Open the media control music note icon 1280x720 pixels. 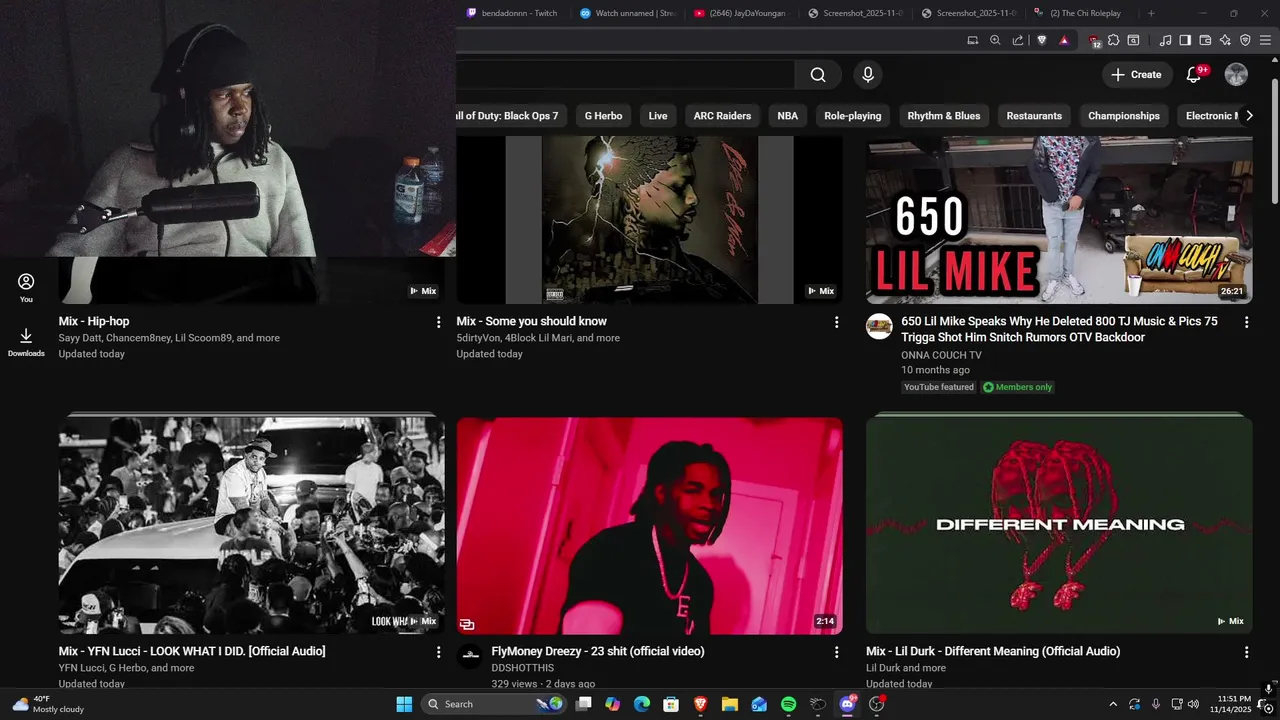1165,40
